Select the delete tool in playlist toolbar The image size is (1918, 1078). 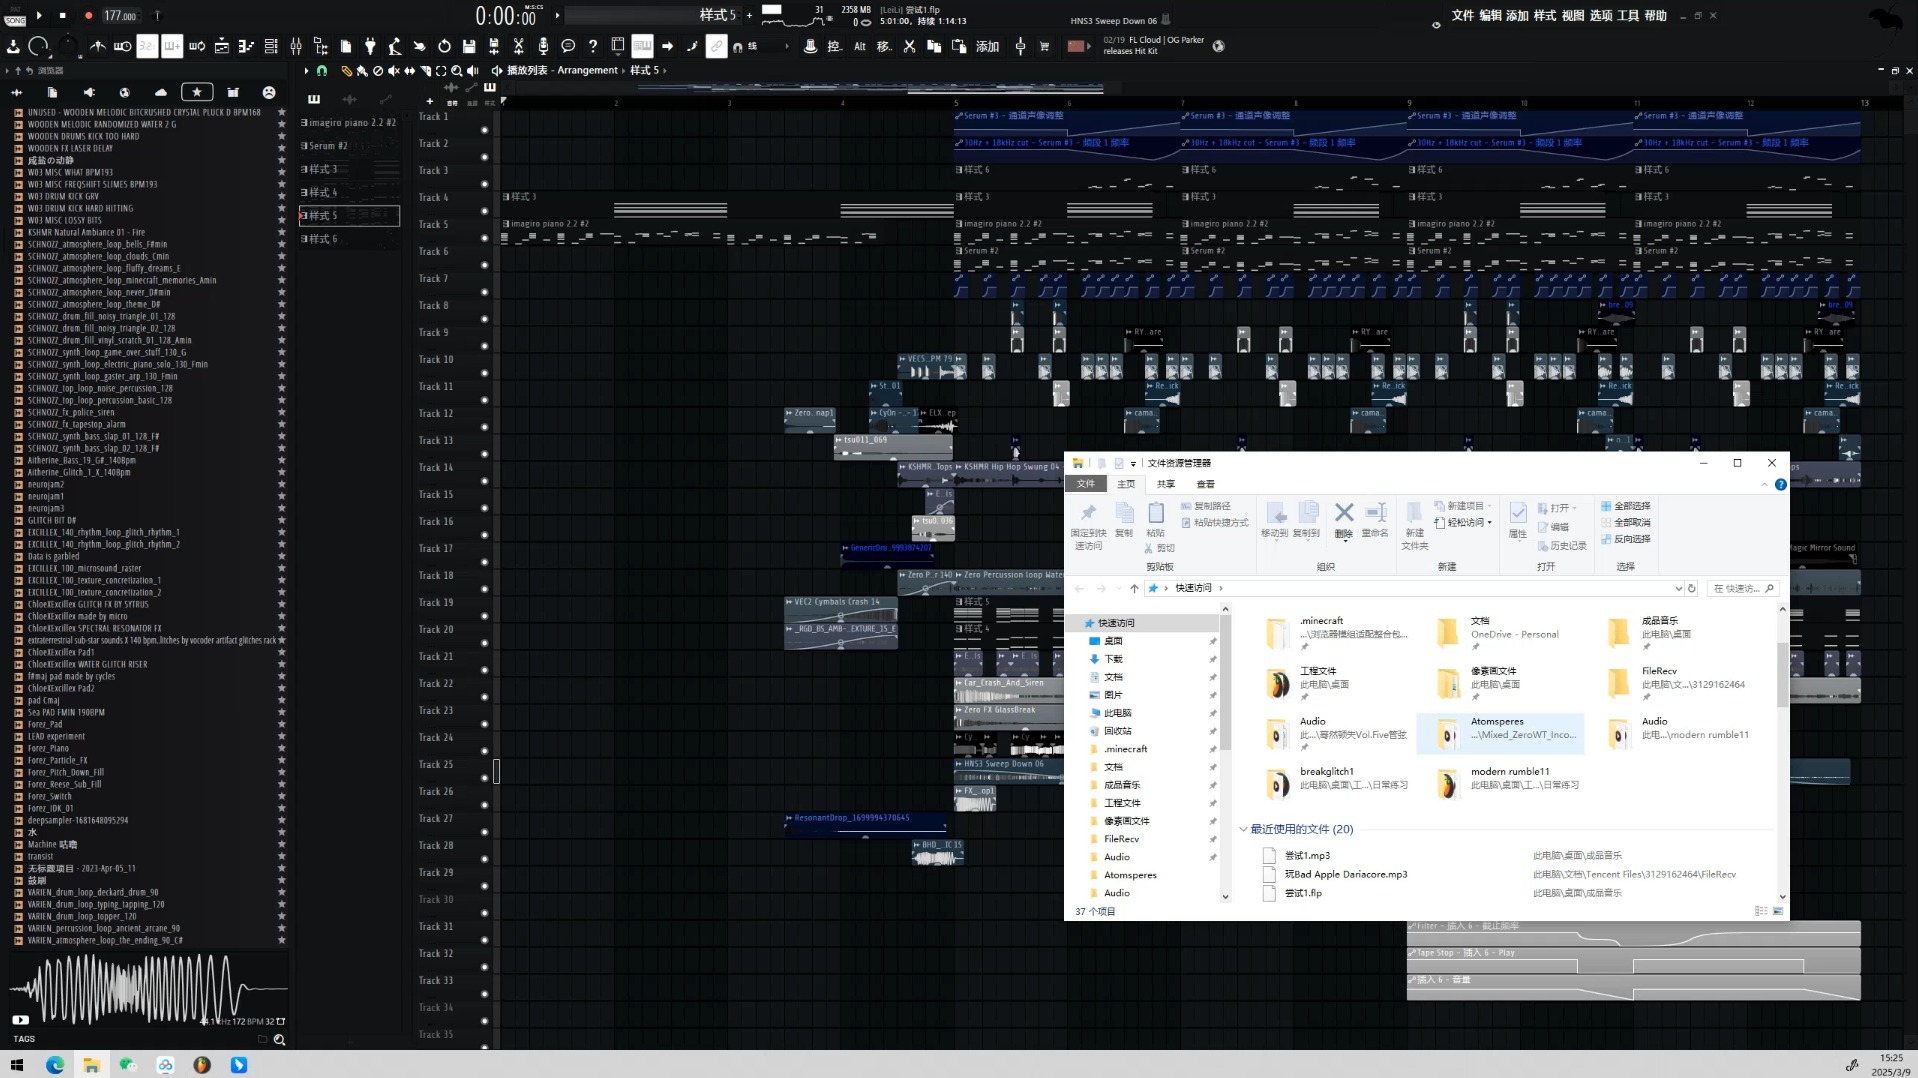click(378, 71)
